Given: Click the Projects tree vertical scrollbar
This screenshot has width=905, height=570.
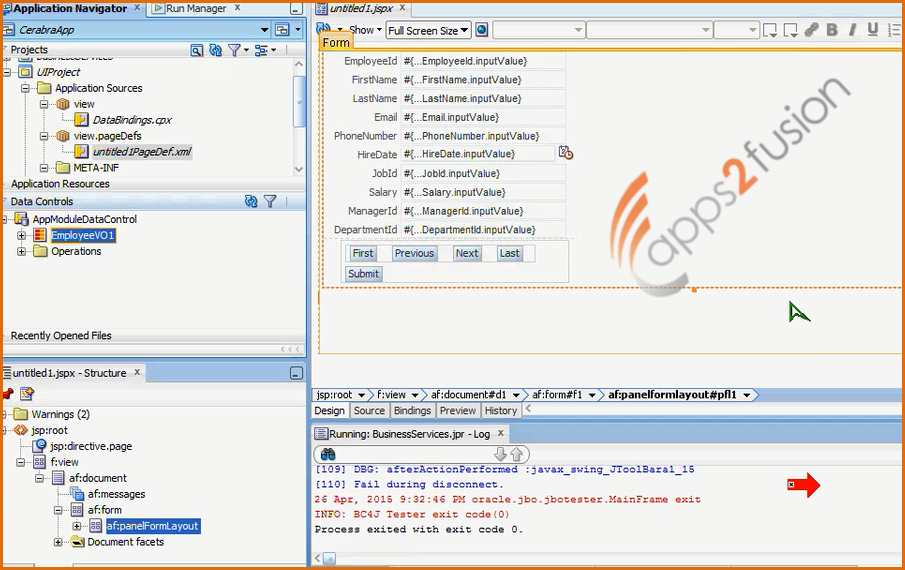Looking at the screenshot, I should pyautogui.click(x=298, y=115).
